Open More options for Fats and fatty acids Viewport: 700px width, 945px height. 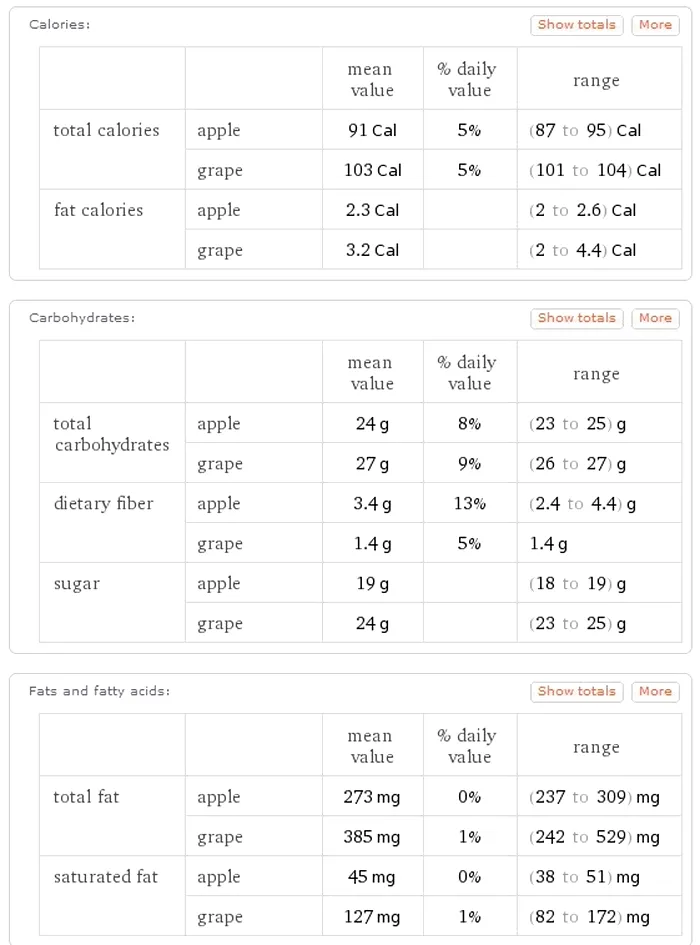click(655, 691)
